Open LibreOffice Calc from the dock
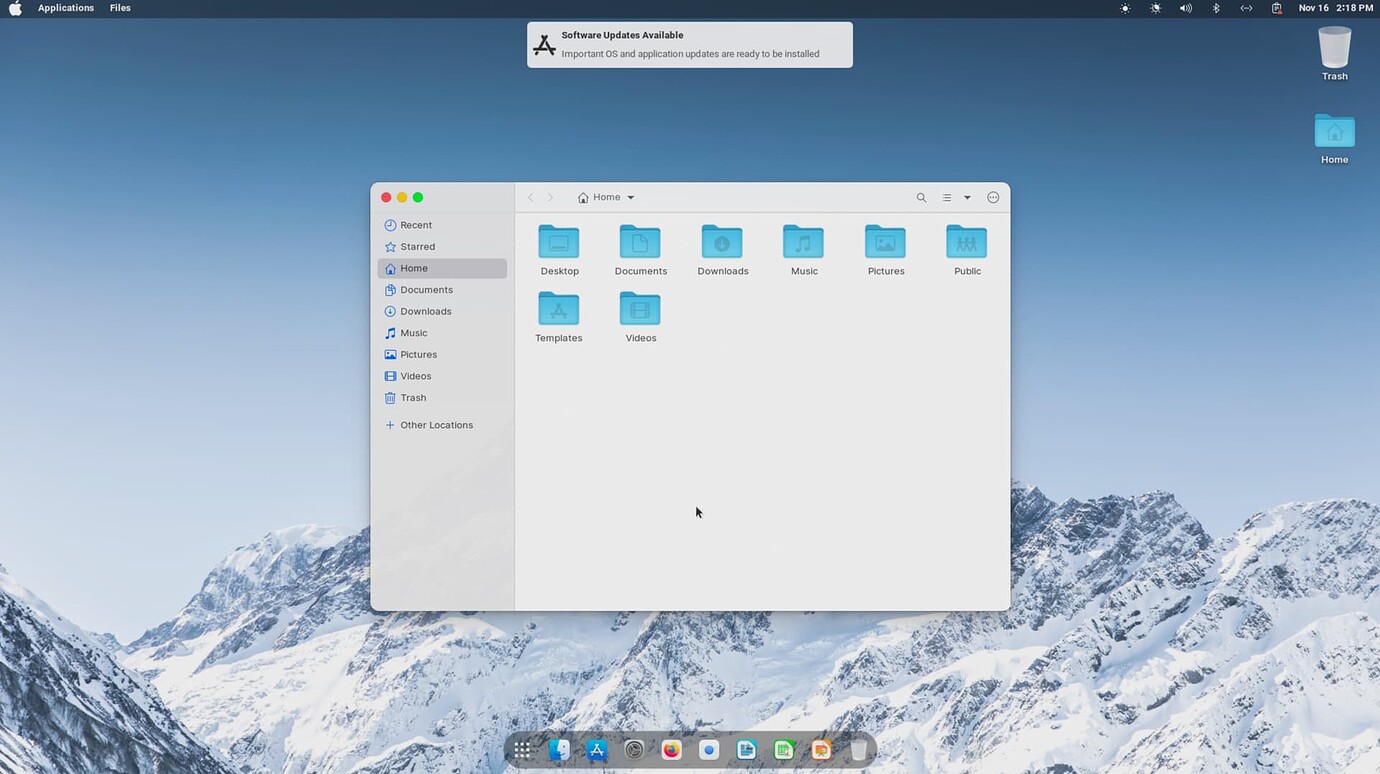This screenshot has width=1380, height=774. (x=783, y=749)
